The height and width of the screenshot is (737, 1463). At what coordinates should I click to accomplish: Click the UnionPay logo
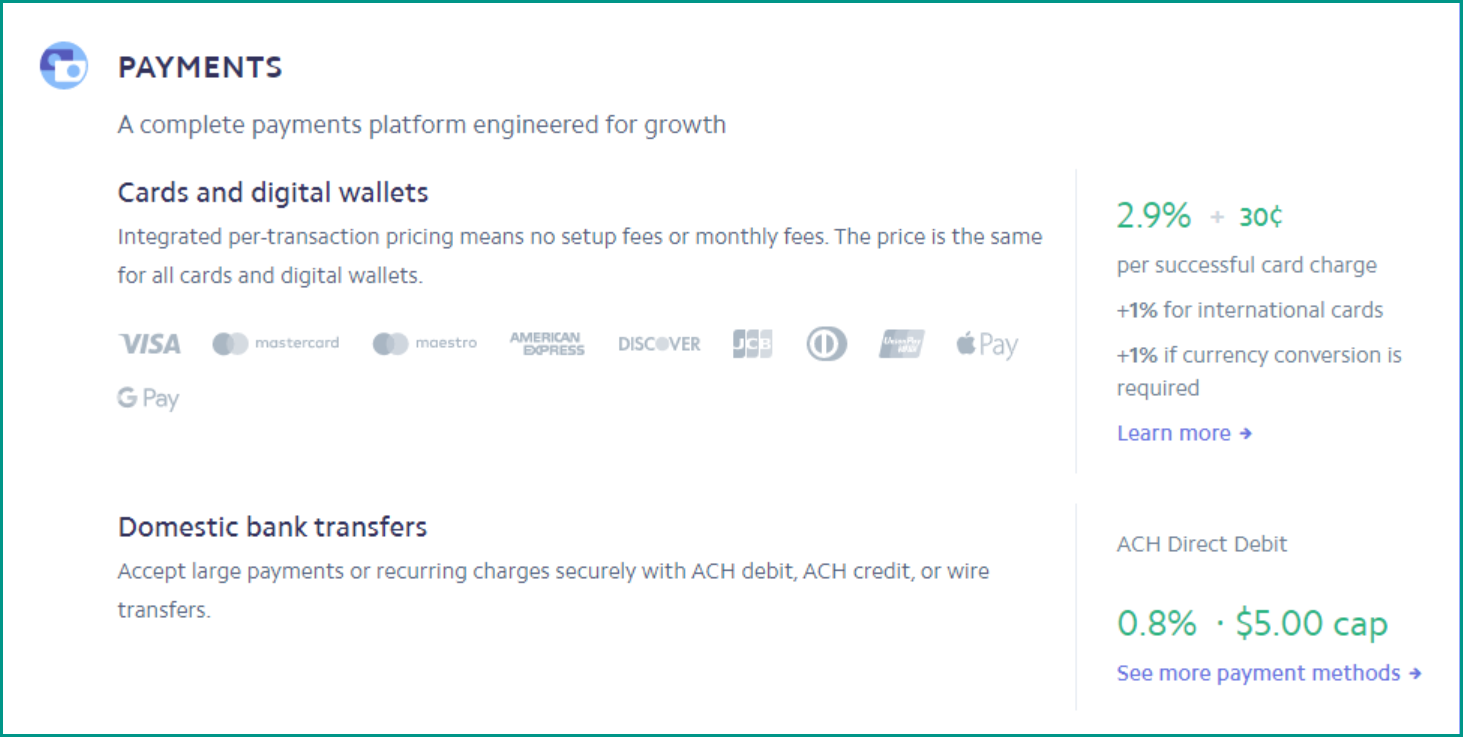tap(902, 344)
